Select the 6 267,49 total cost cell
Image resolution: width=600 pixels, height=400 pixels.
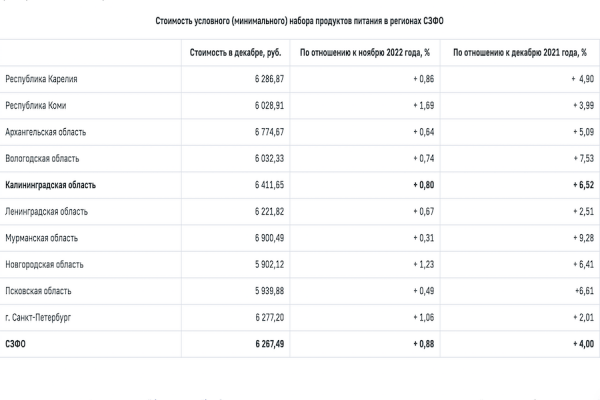(269, 344)
